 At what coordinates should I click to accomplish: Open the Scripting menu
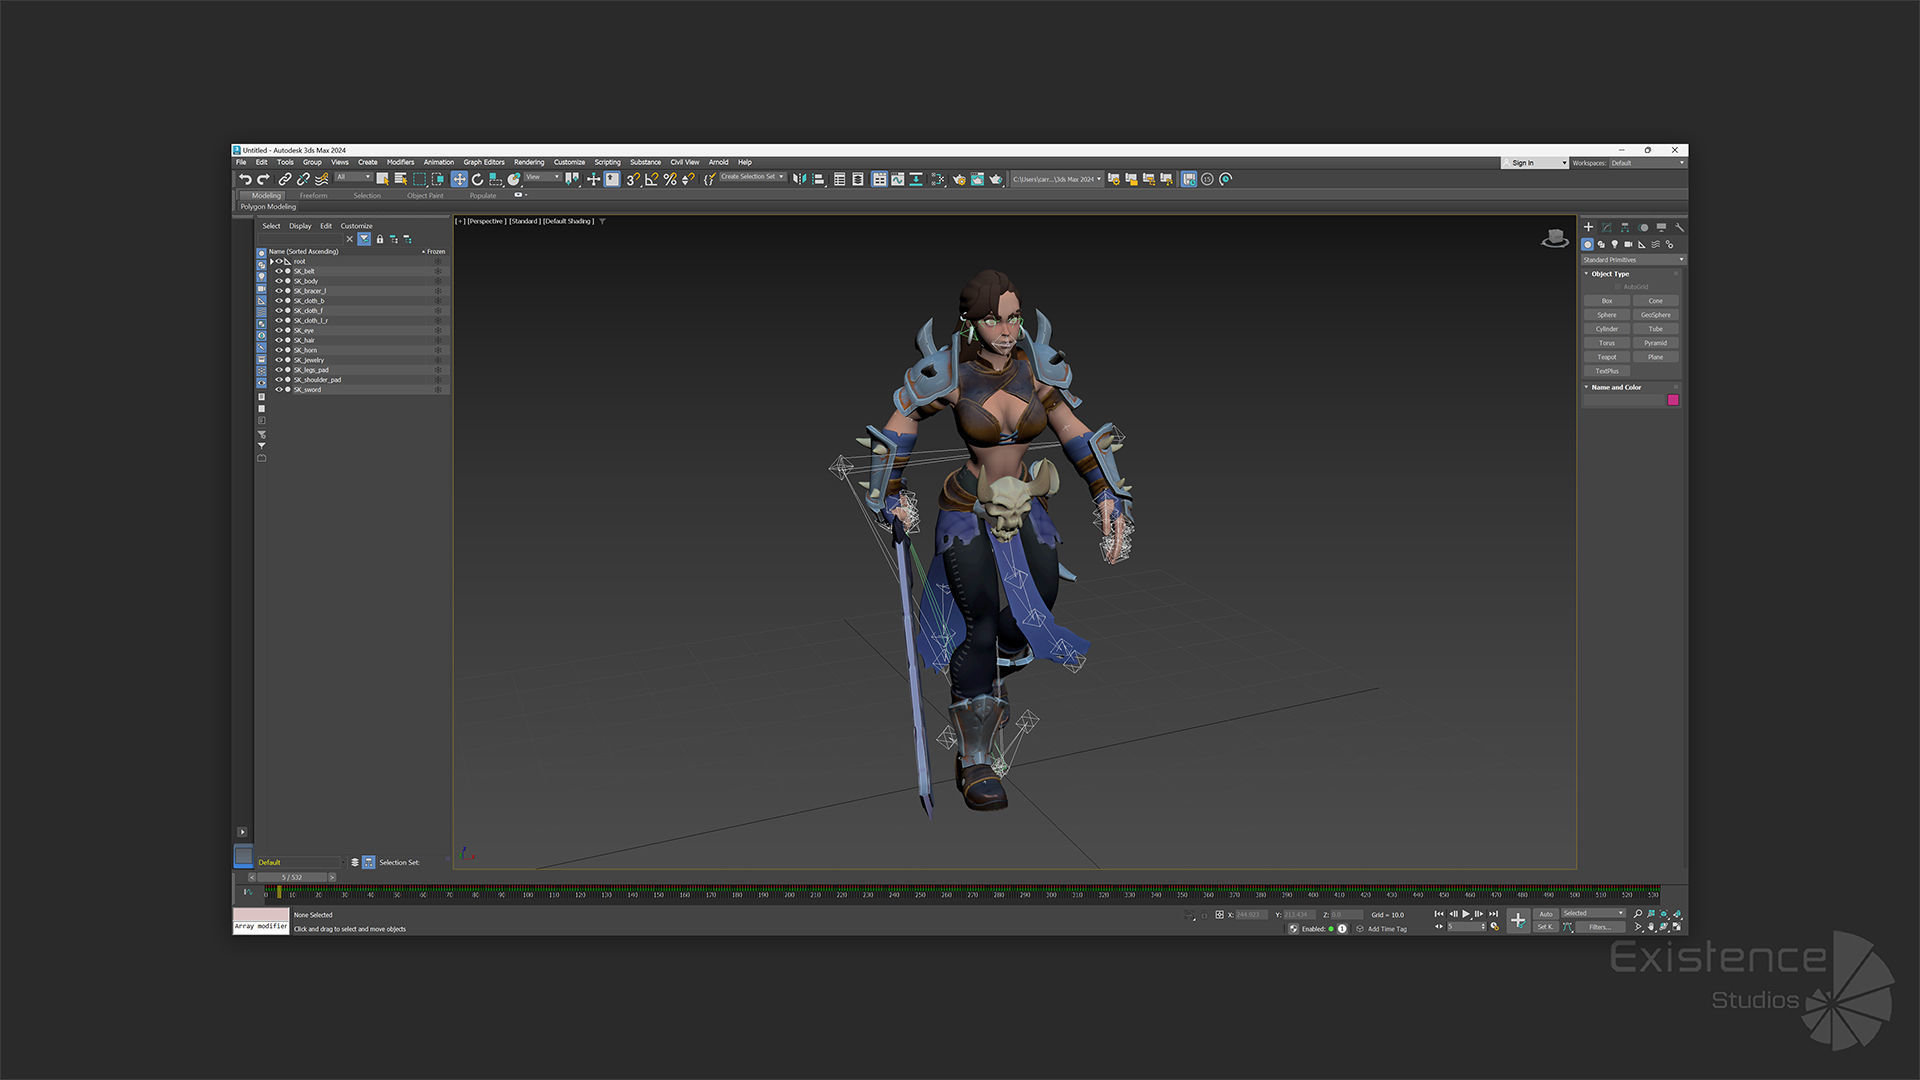(607, 162)
